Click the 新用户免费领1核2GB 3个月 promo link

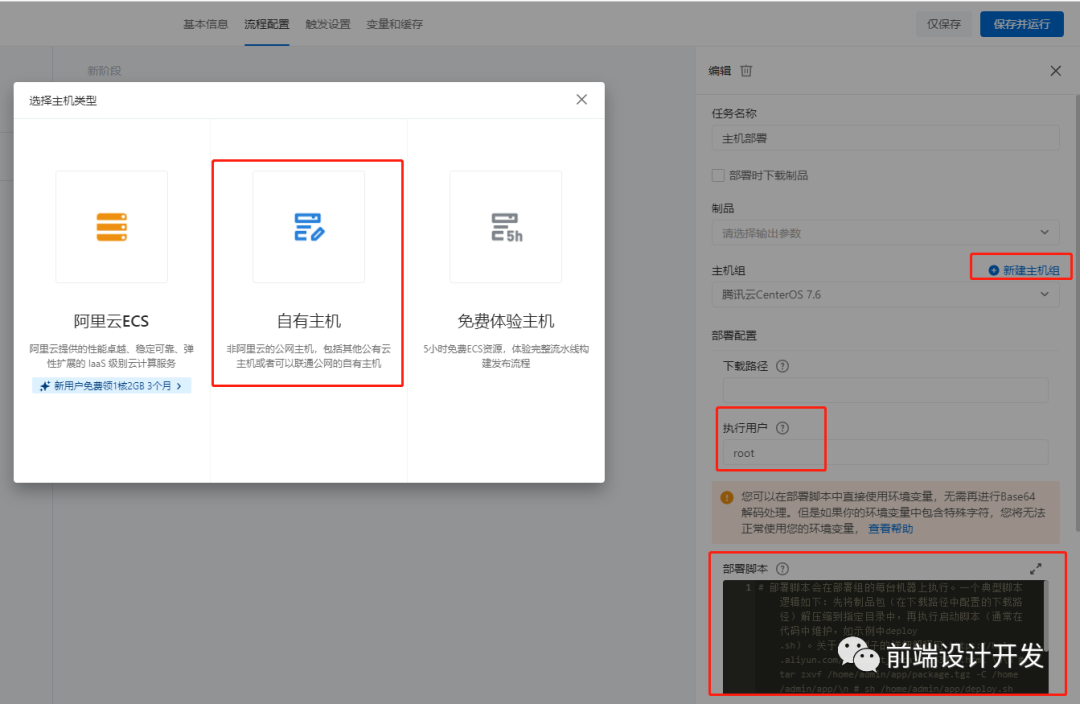(112, 386)
